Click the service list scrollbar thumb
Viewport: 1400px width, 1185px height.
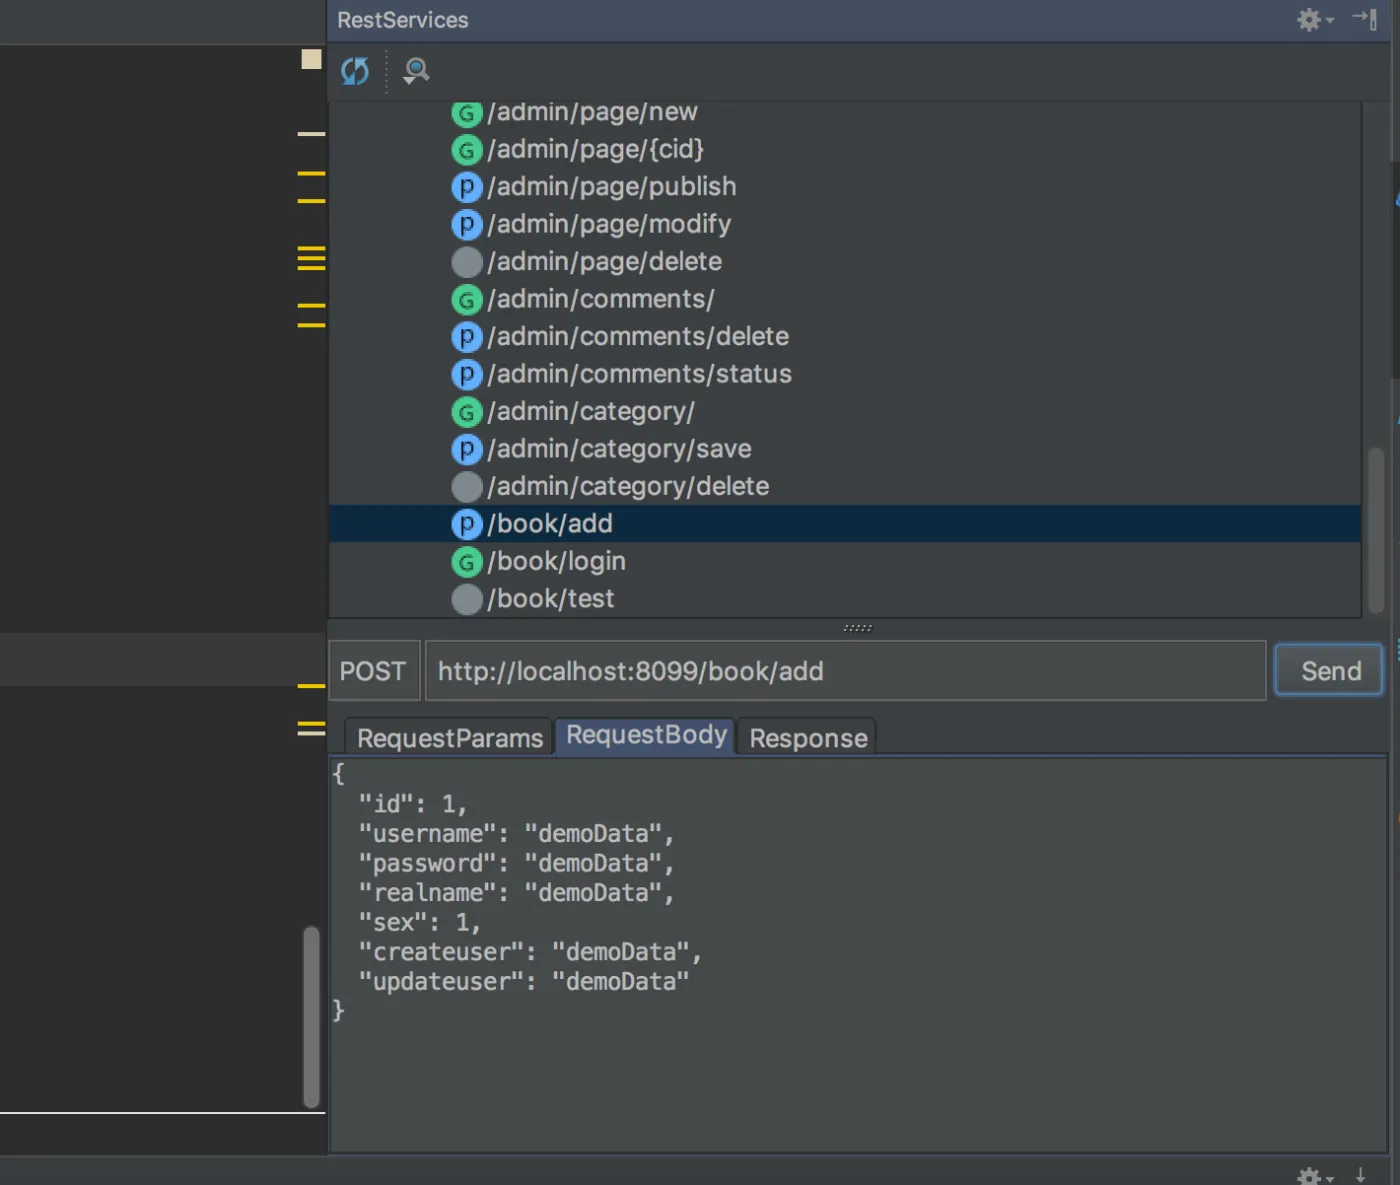pos(1376,530)
